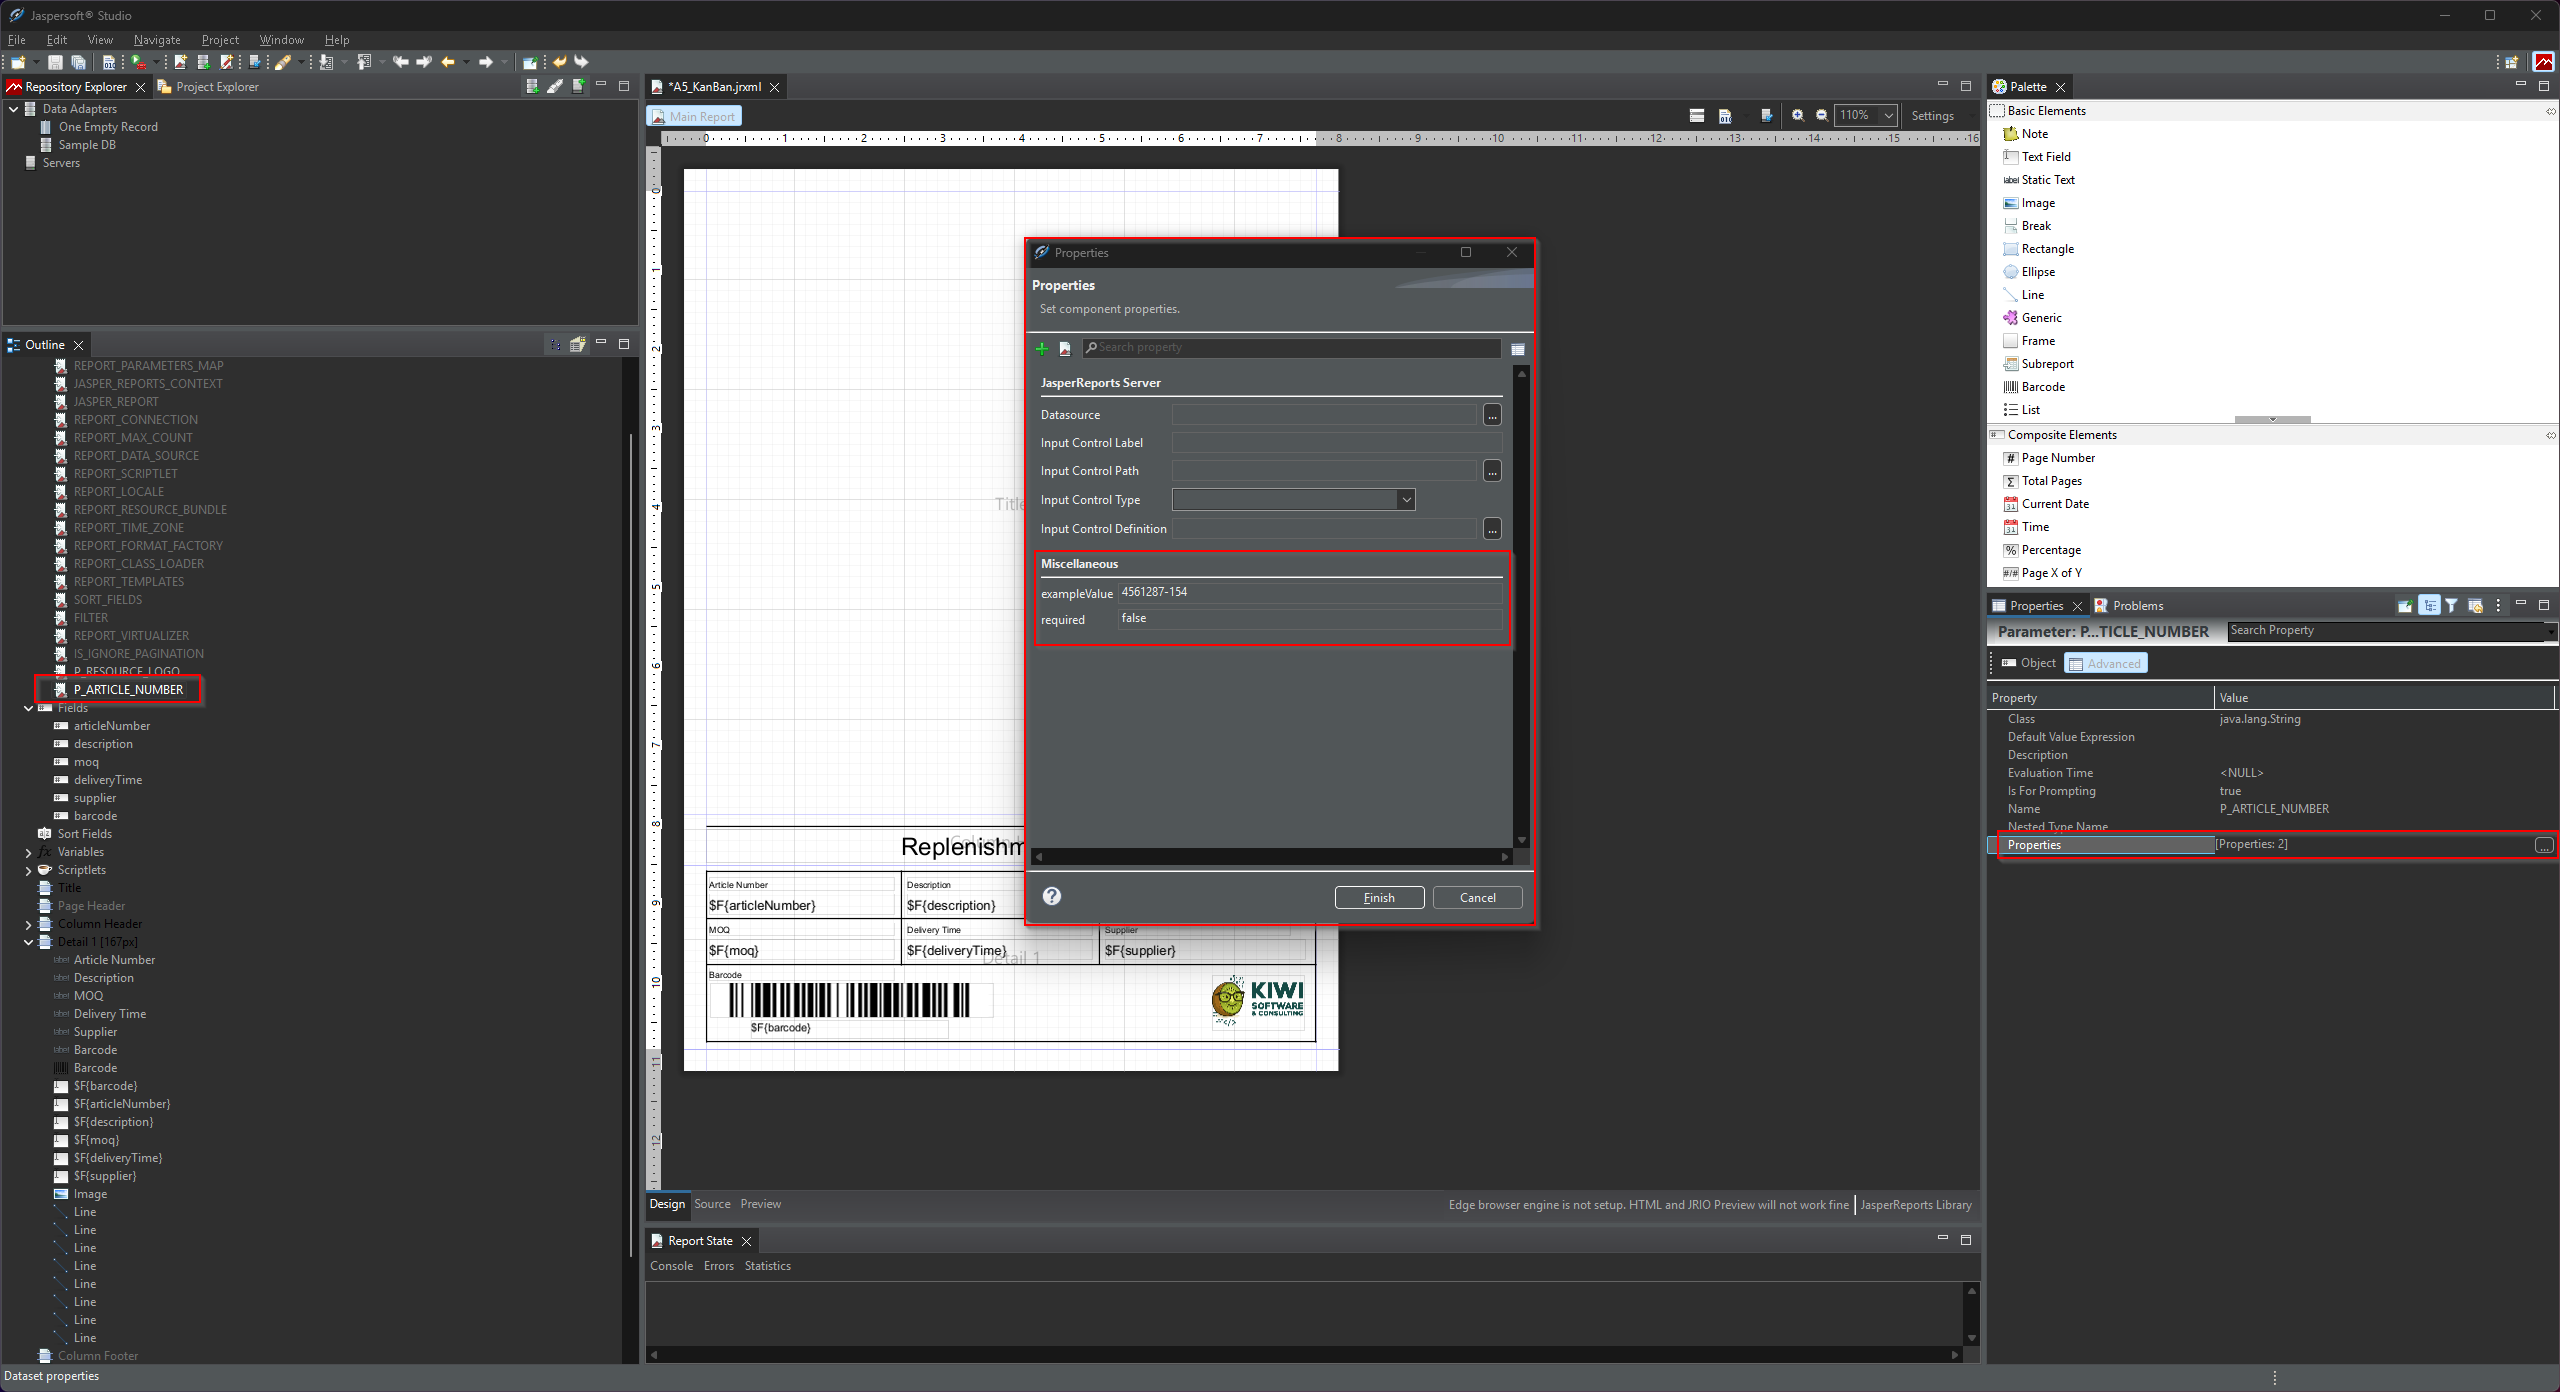2560x1392 pixels.
Task: Click the view menu three dots in Properties
Action: 2498,605
